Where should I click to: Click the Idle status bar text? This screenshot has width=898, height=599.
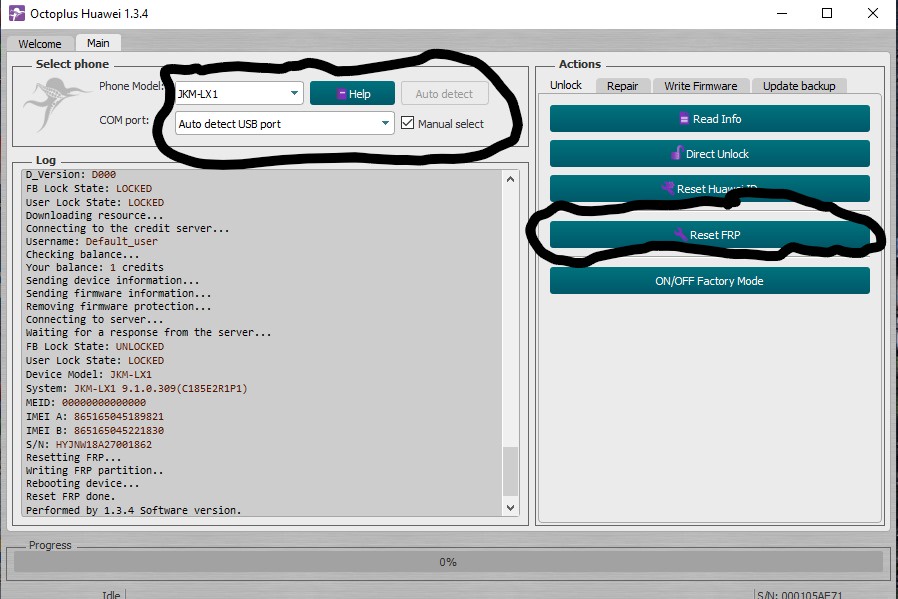(x=111, y=594)
